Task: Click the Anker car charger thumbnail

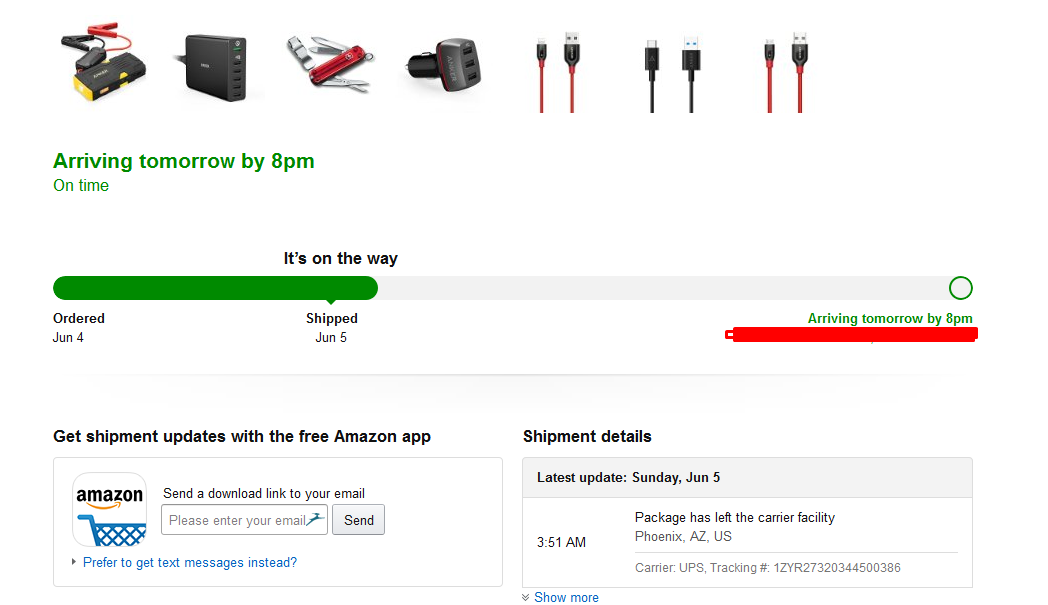Action: coord(446,66)
